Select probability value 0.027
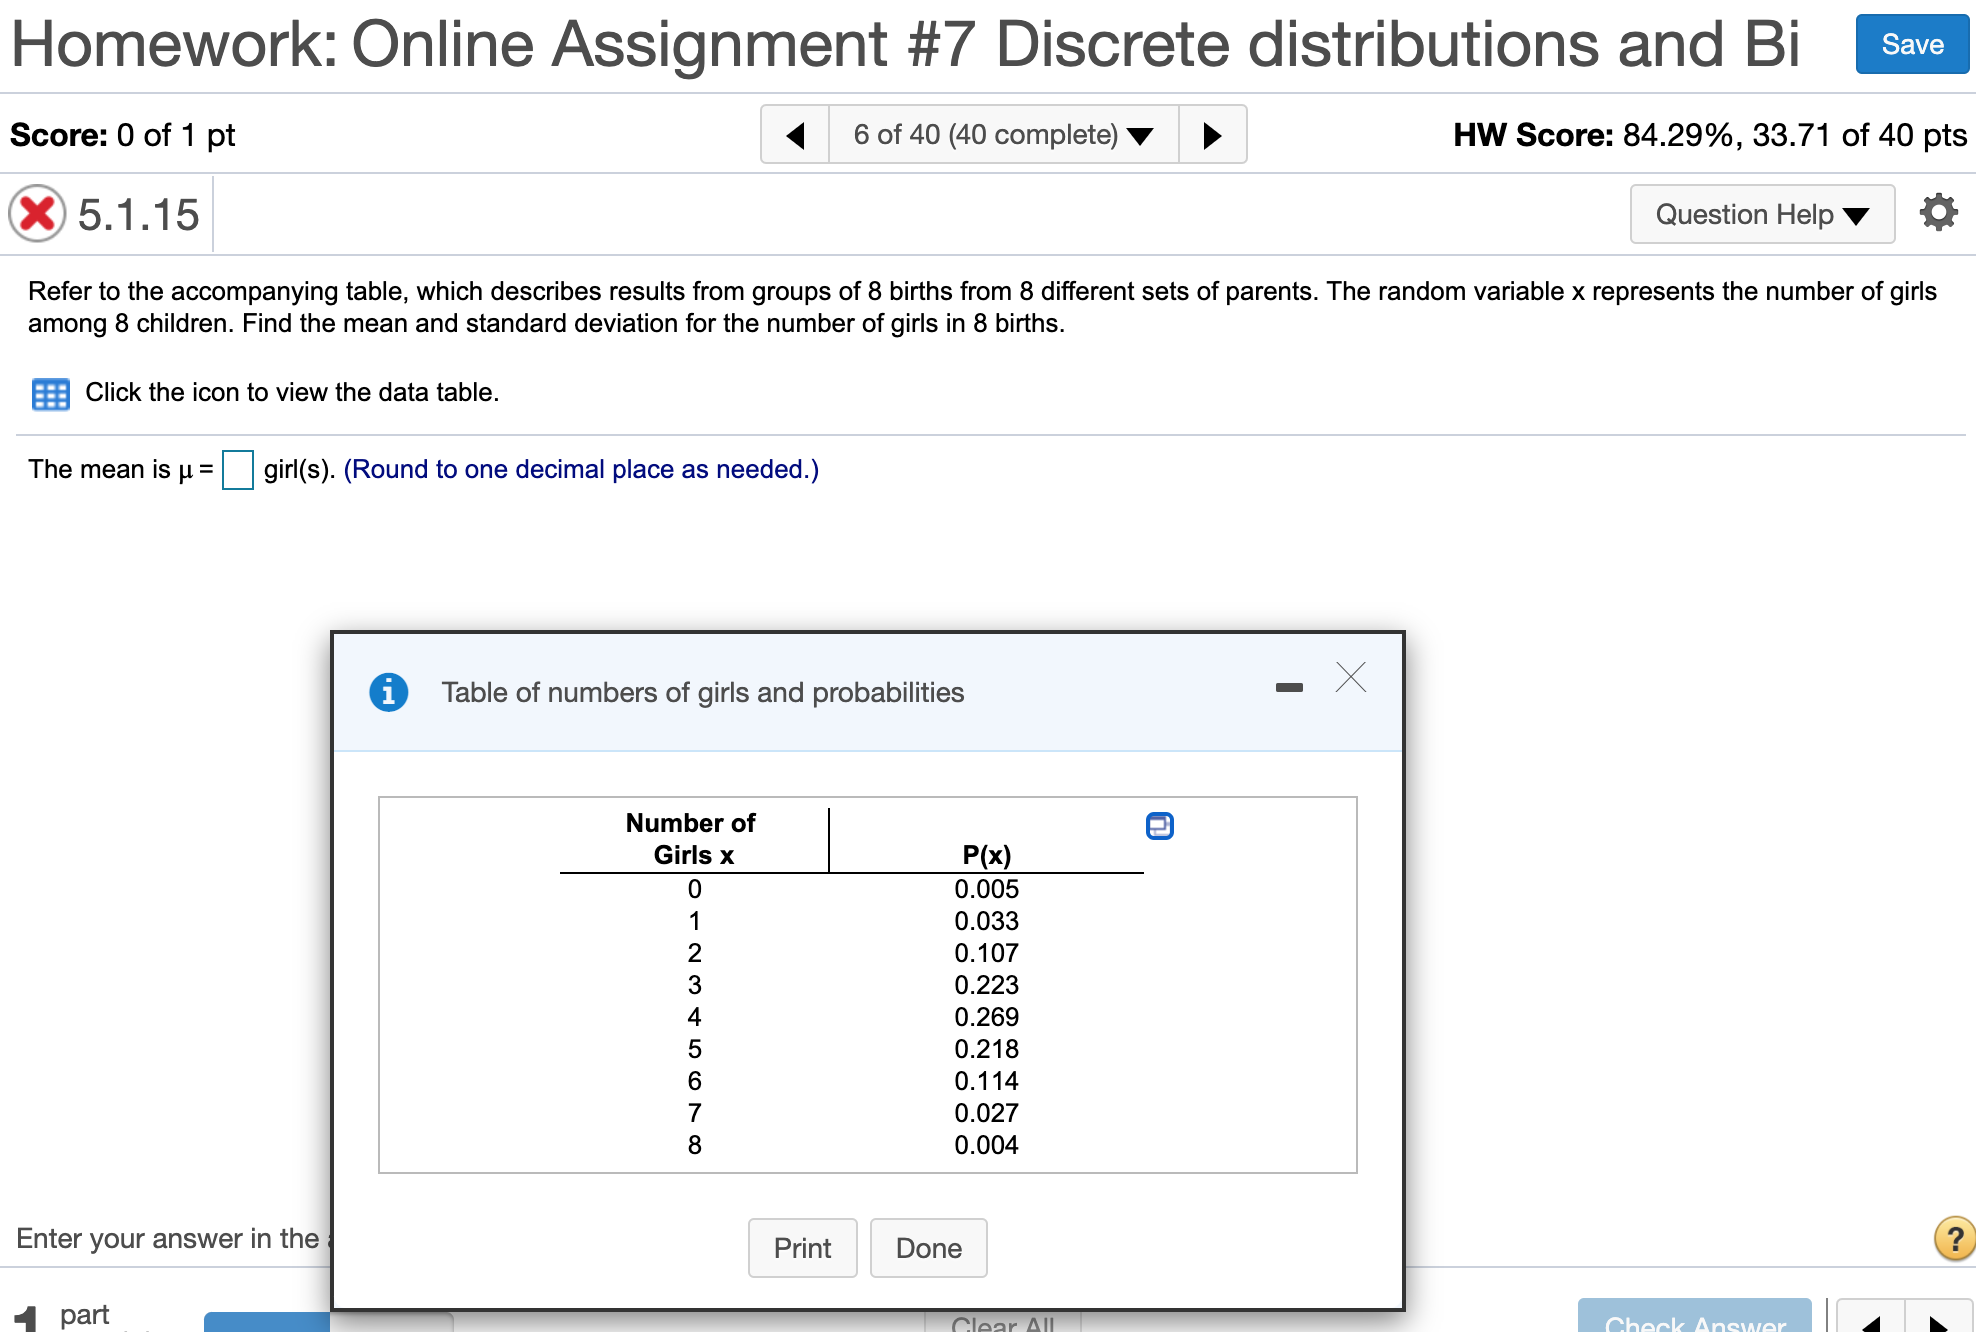 pos(986,1113)
